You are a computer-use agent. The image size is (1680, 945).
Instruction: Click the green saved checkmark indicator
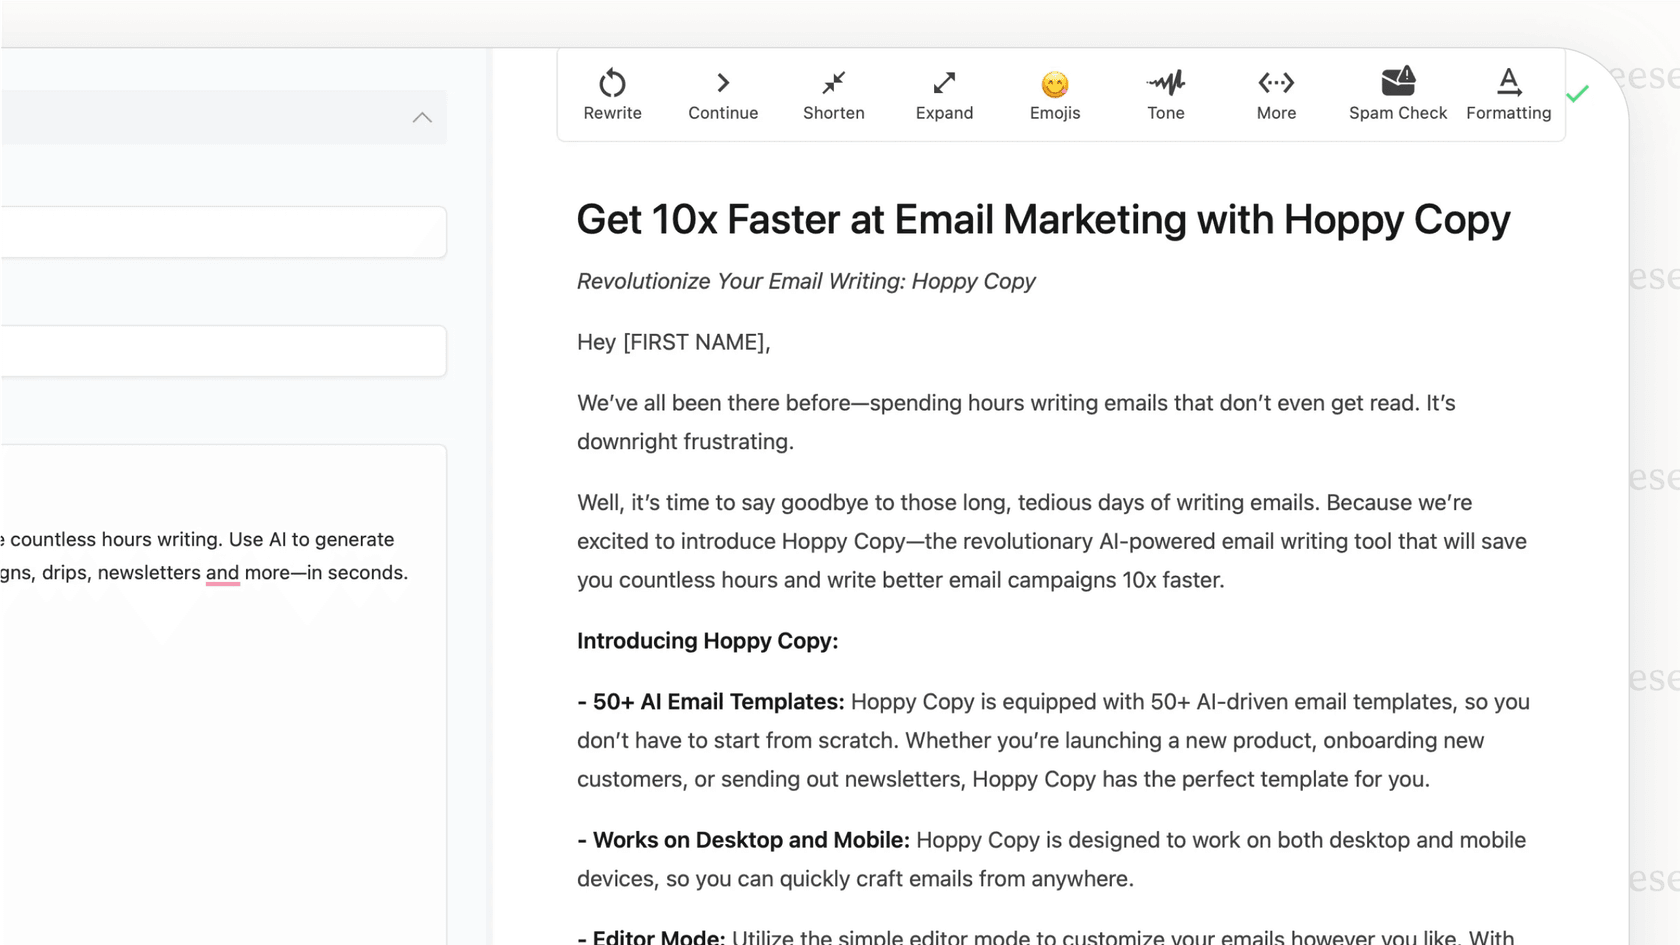[1578, 93]
